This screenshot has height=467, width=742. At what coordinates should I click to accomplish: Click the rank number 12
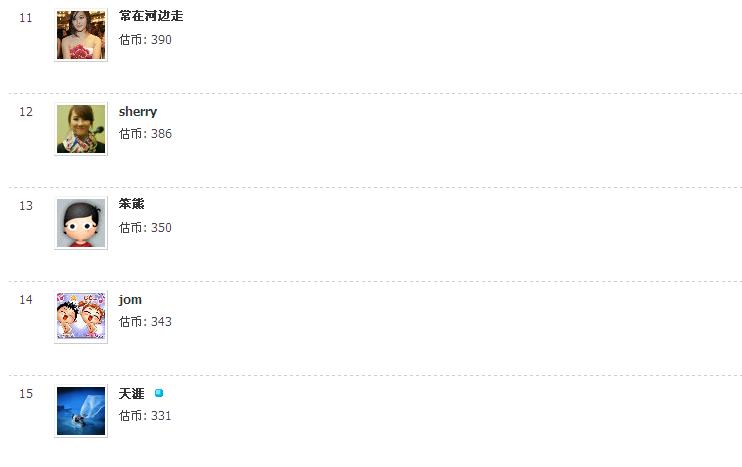point(26,111)
